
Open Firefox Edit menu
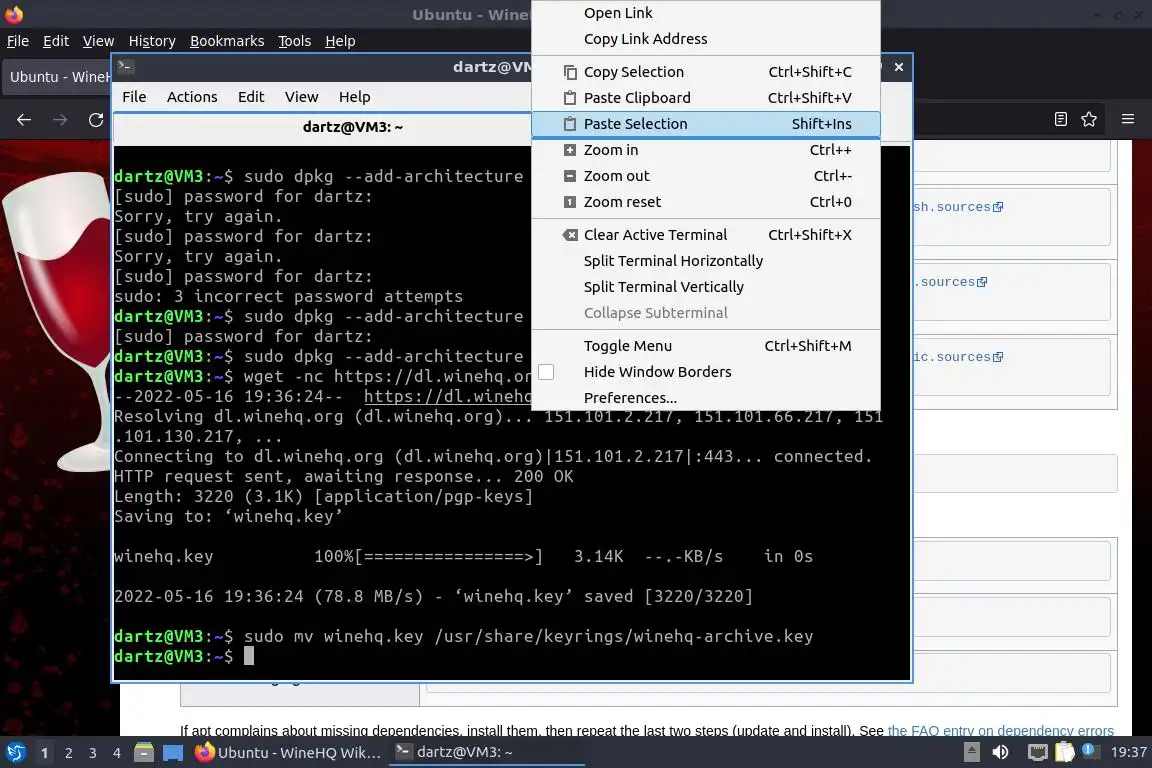coord(56,41)
